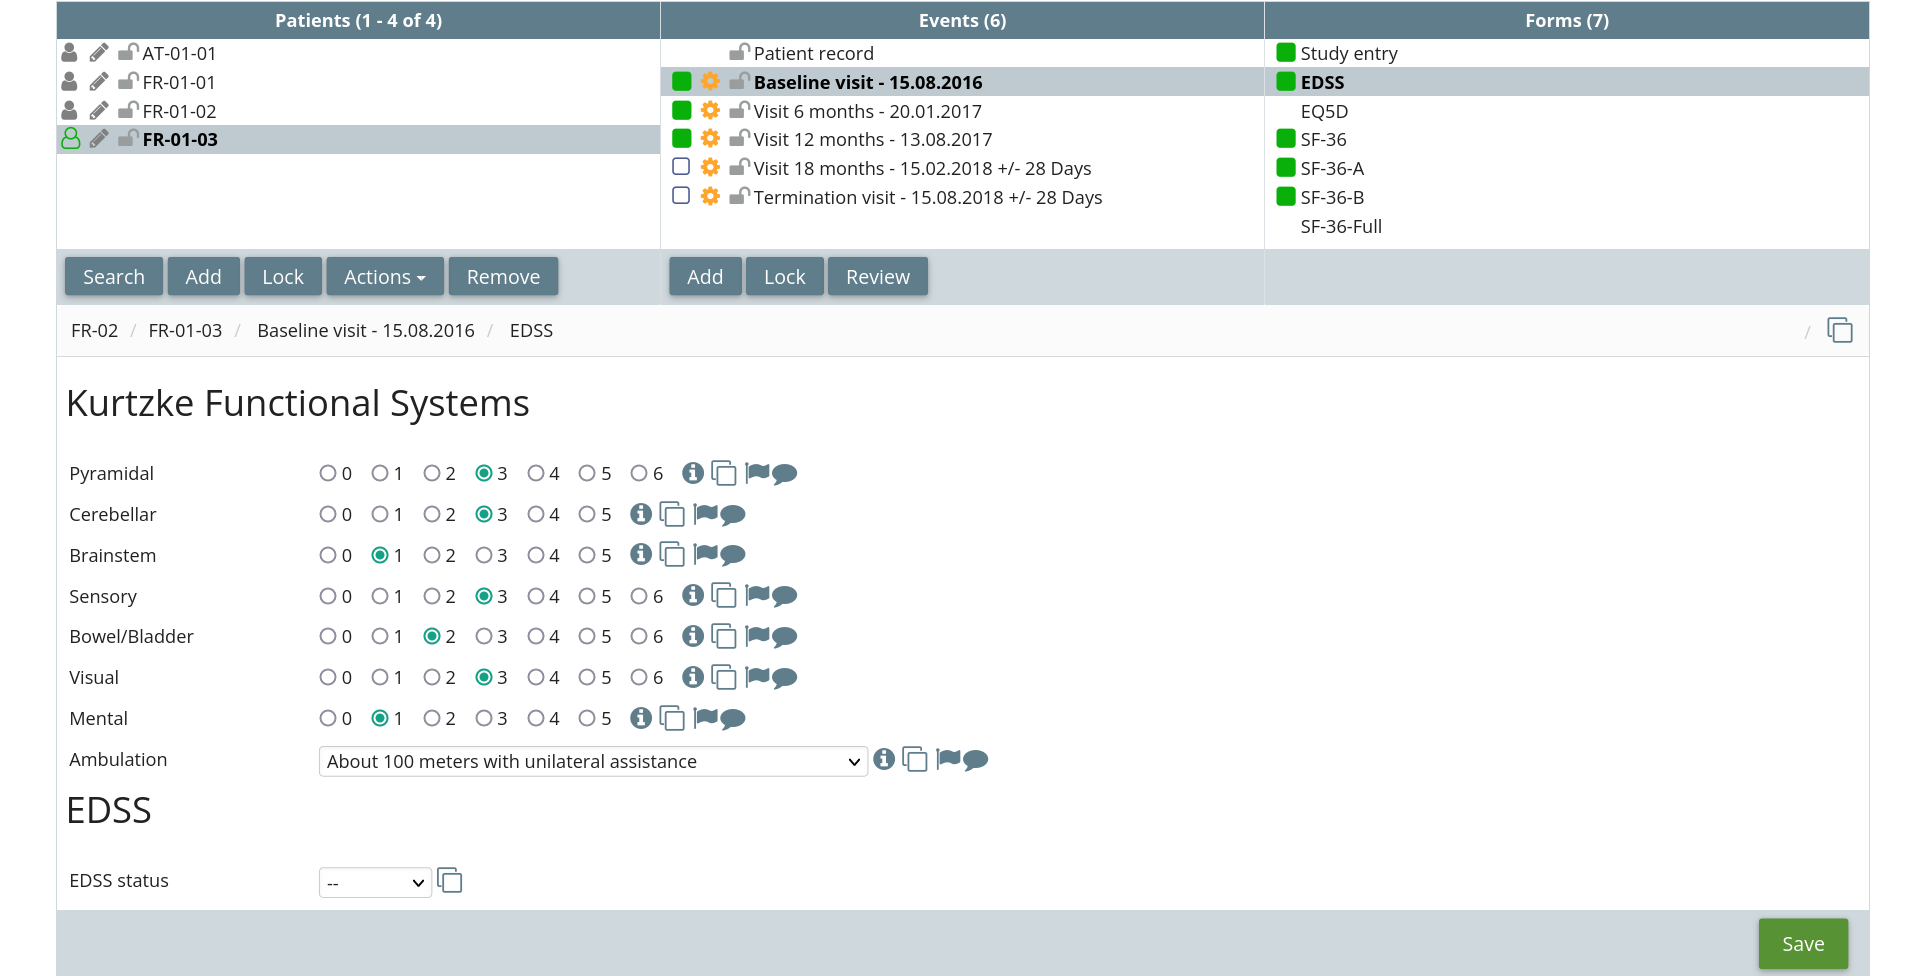1920x976 pixels.
Task: Open the Actions dropdown menu
Action: [384, 277]
